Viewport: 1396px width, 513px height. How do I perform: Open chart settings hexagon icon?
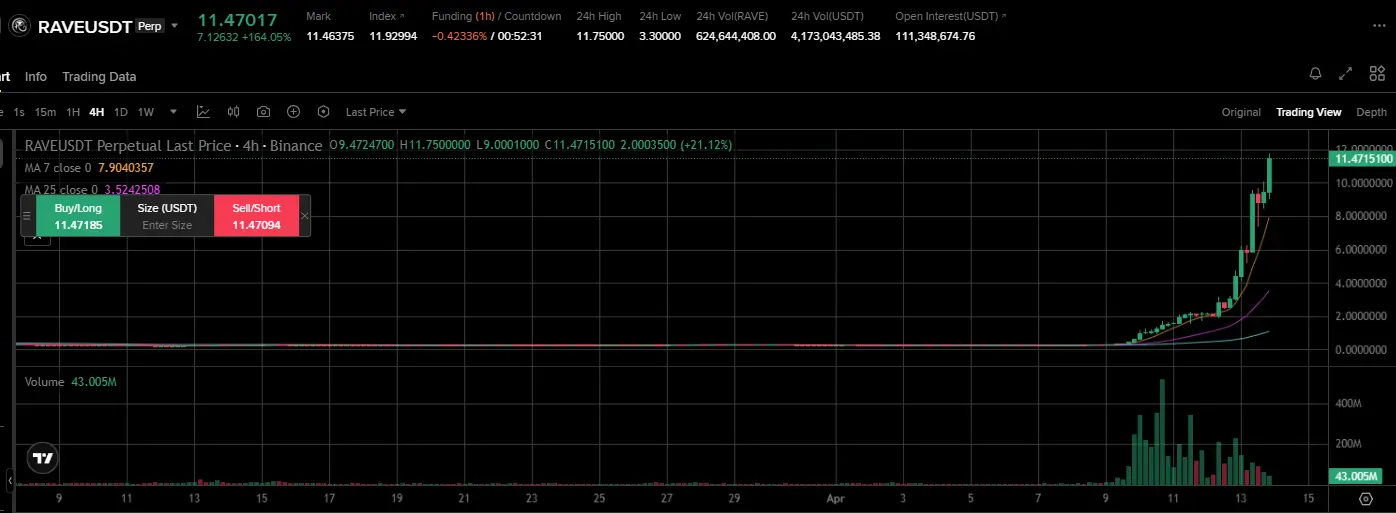[323, 112]
